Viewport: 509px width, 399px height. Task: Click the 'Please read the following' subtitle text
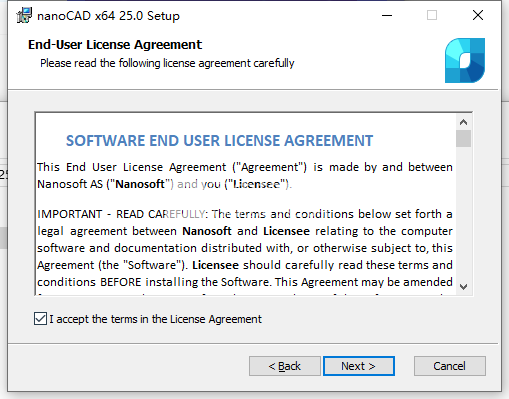[x=167, y=63]
